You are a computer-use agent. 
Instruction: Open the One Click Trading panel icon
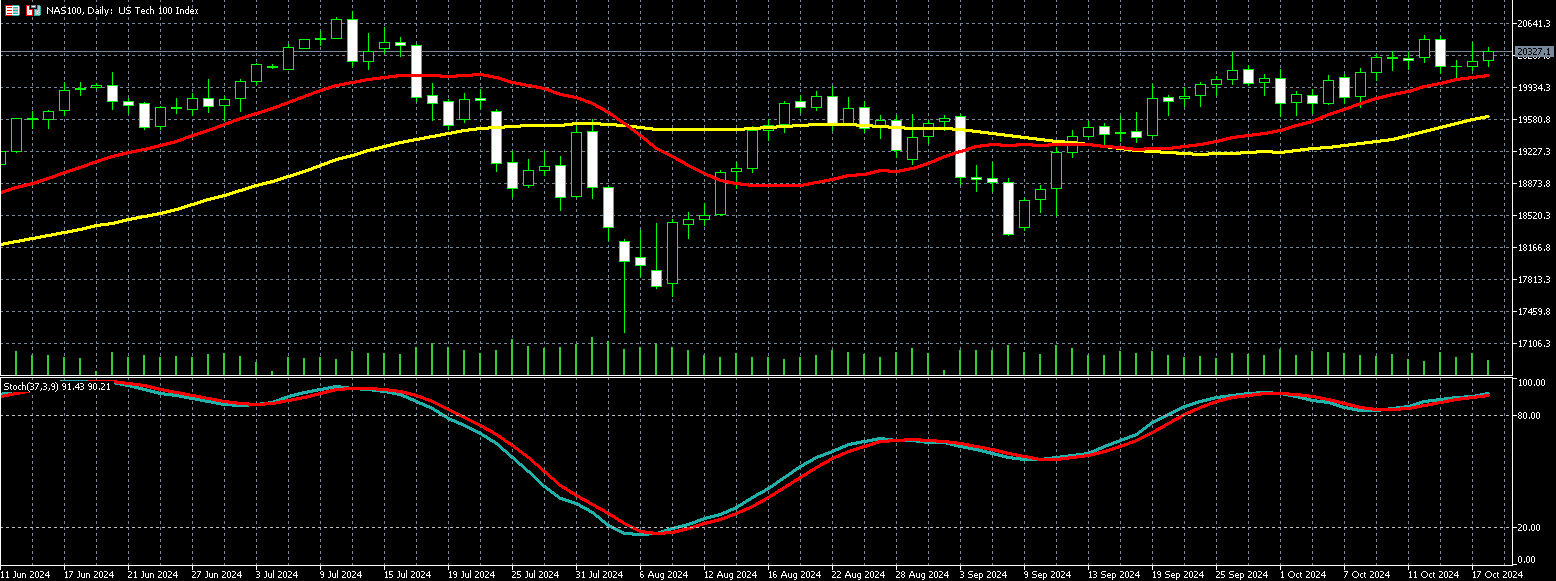pos(12,10)
